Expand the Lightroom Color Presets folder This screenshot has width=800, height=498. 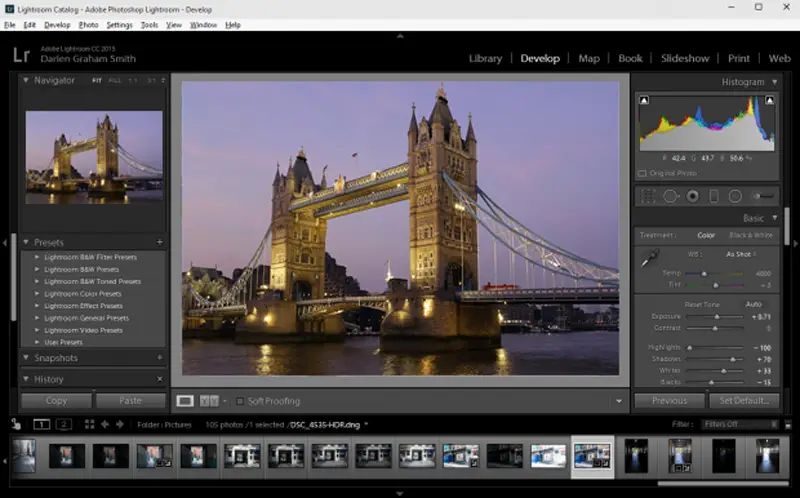click(x=38, y=294)
